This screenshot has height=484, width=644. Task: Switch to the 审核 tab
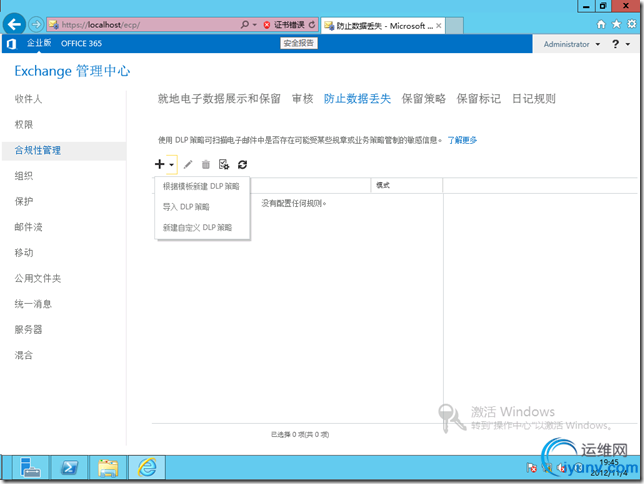tap(303, 99)
